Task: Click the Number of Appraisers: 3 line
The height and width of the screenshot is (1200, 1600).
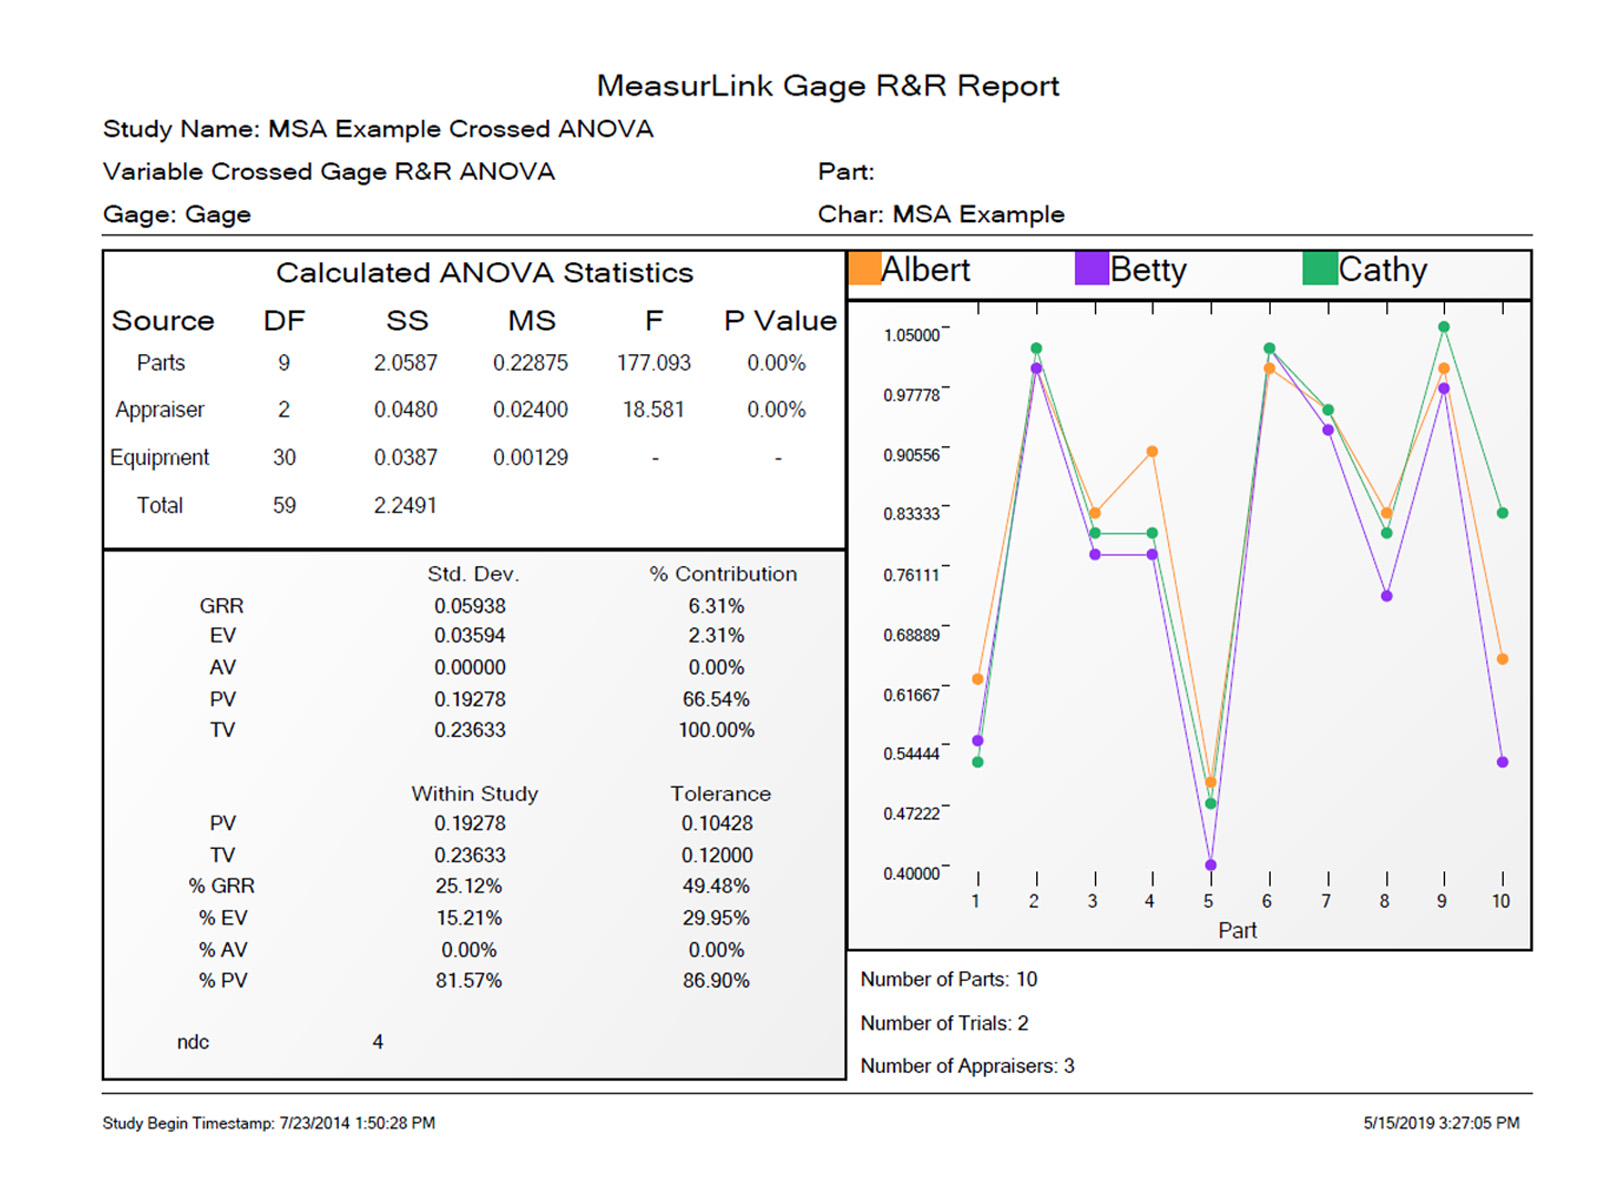Action: pyautogui.click(x=967, y=1066)
